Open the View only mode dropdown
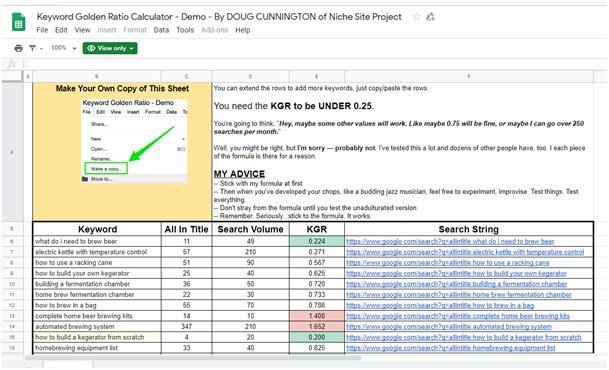This screenshot has height=370, width=609. pos(110,48)
